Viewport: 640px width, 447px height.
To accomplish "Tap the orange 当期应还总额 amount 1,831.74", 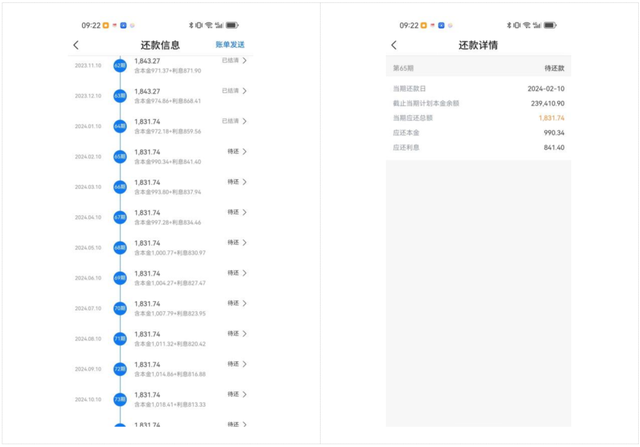I will (551, 118).
